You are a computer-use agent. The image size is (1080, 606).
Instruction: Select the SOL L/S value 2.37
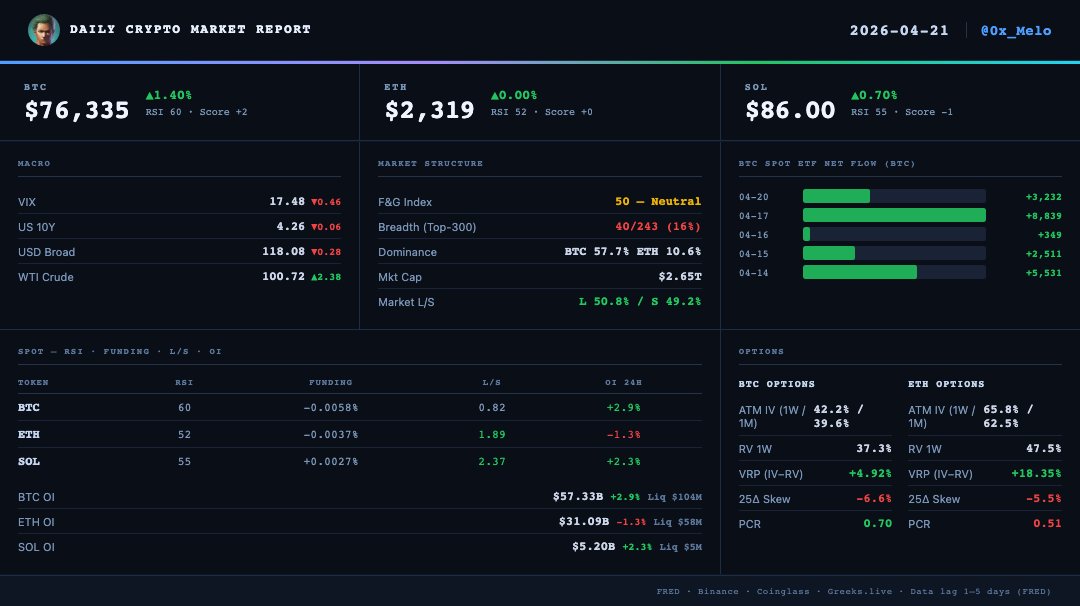tap(492, 461)
